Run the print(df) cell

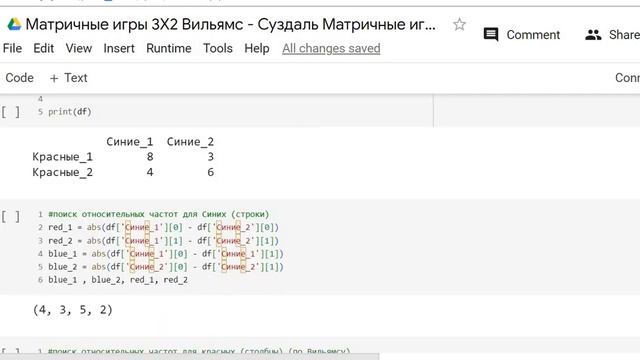[x=11, y=112]
